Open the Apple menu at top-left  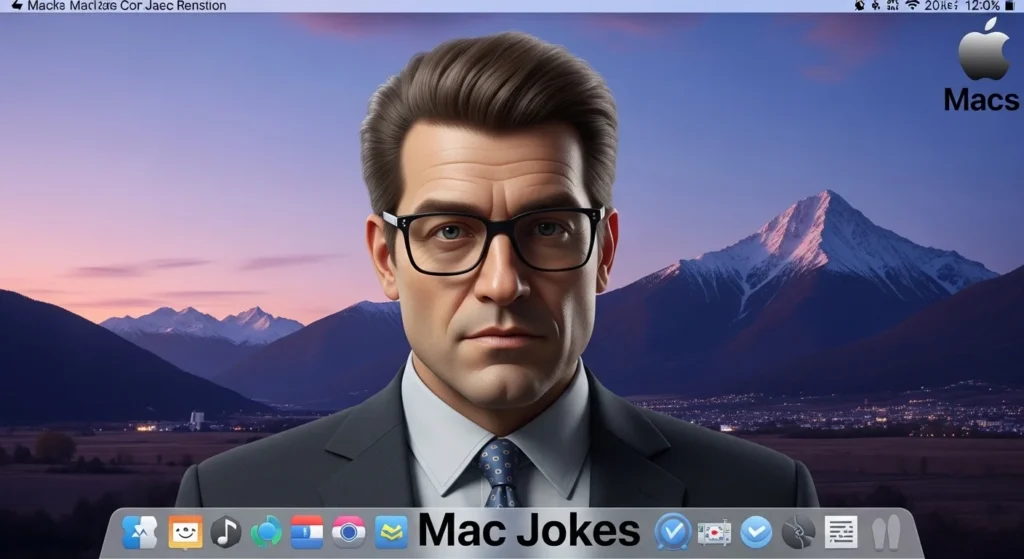point(17,5)
